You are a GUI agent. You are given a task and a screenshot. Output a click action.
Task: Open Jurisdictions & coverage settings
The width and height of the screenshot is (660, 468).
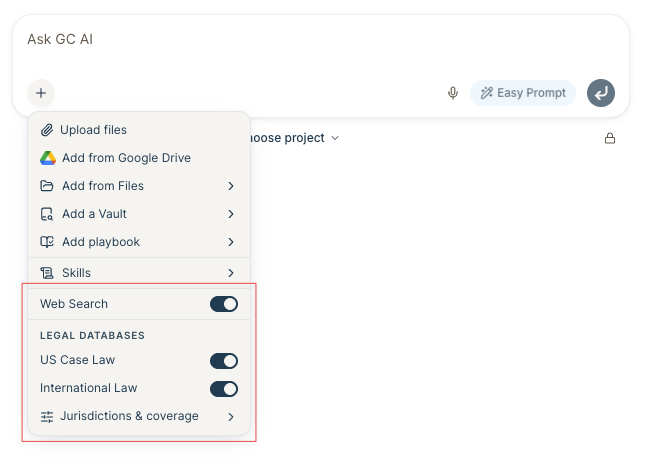139,416
